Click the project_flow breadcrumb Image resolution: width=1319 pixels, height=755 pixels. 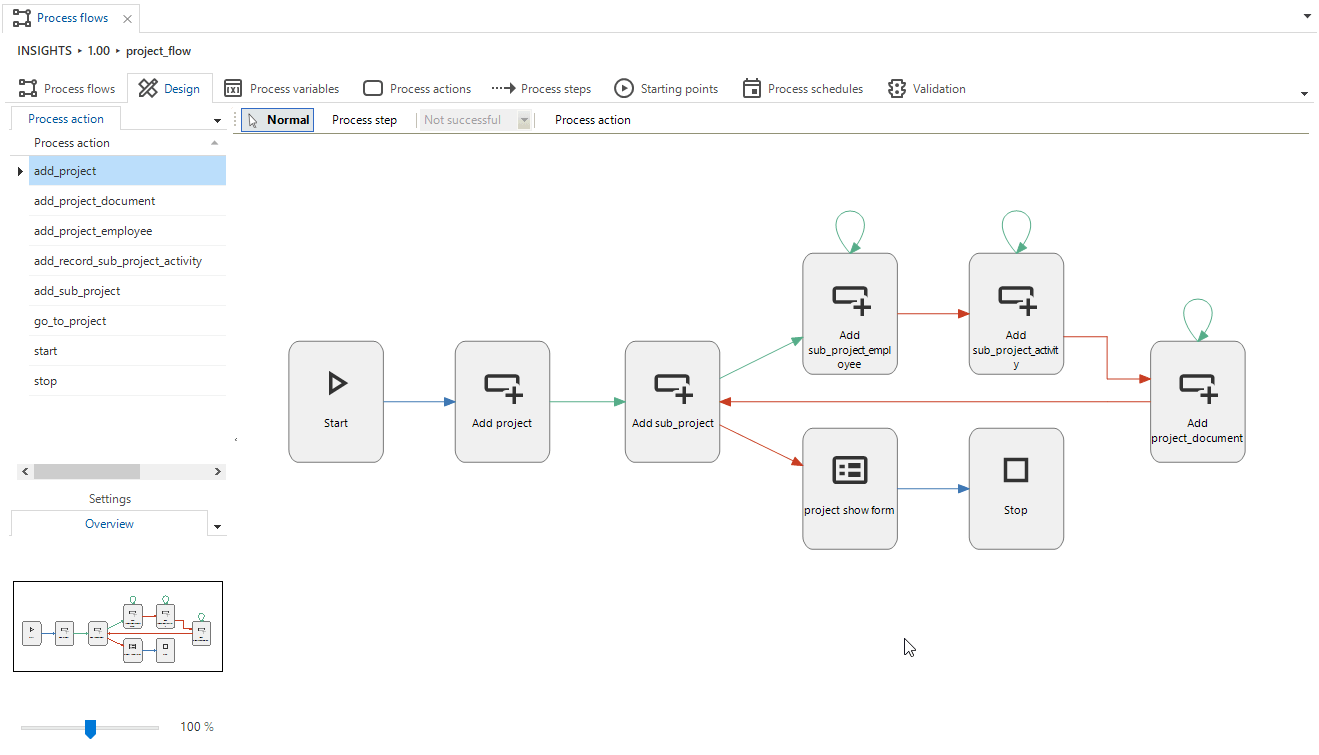pos(158,51)
